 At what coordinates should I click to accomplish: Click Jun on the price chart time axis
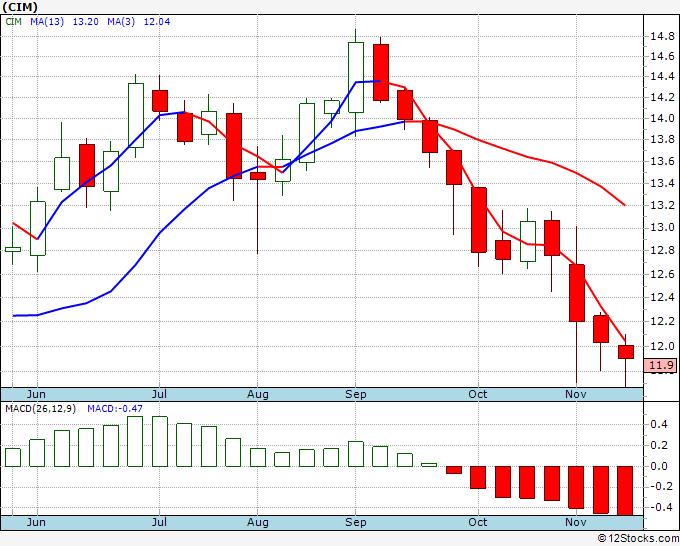(36, 394)
